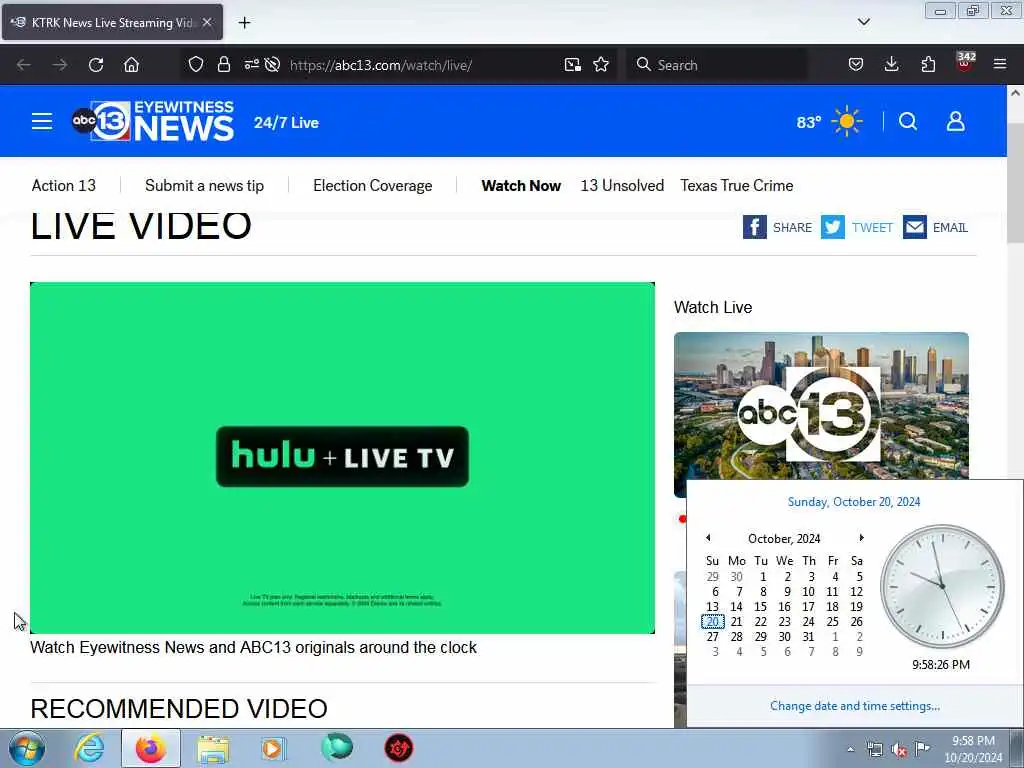The width and height of the screenshot is (1024, 768).
Task: Show hidden system tray icons
Action: point(850,749)
